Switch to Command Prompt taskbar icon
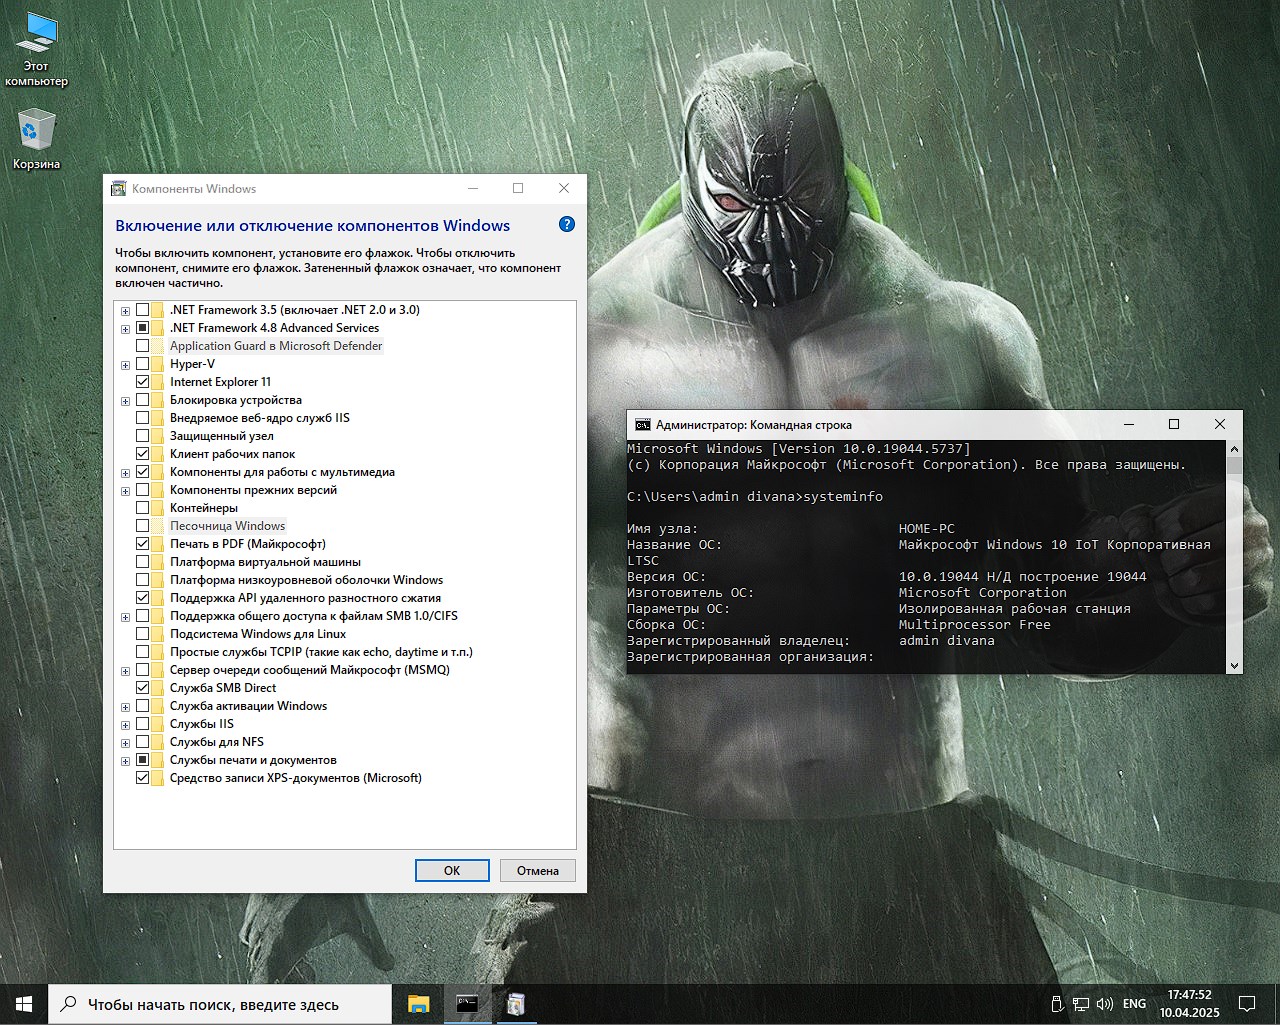This screenshot has width=1280, height=1025. coord(467,1004)
